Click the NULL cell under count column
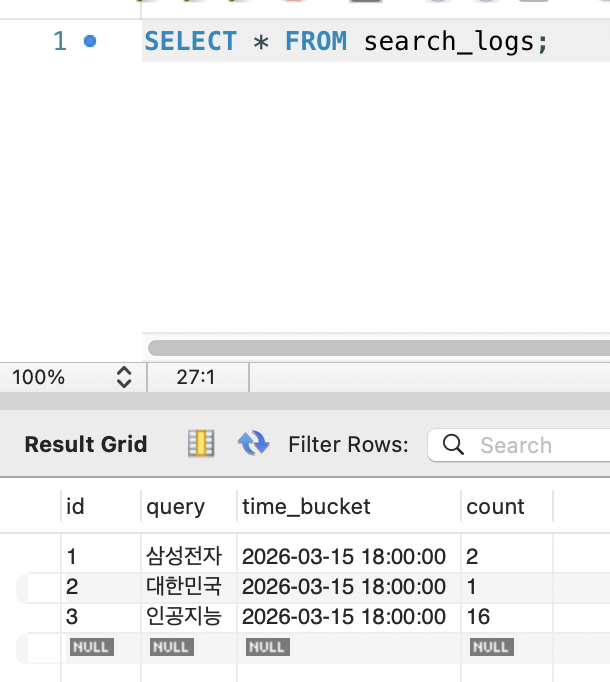Viewport: 610px width, 682px height. (x=491, y=647)
